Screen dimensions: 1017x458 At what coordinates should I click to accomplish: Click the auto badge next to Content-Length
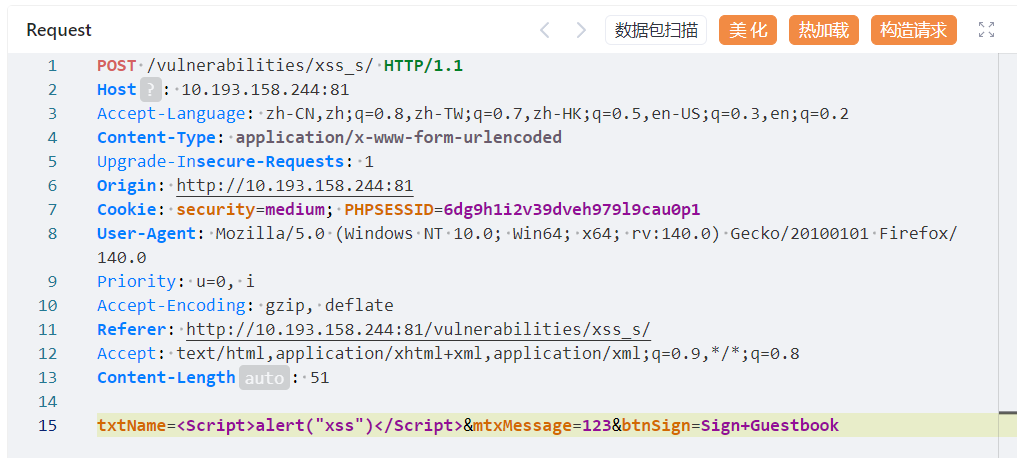[x=264, y=378]
